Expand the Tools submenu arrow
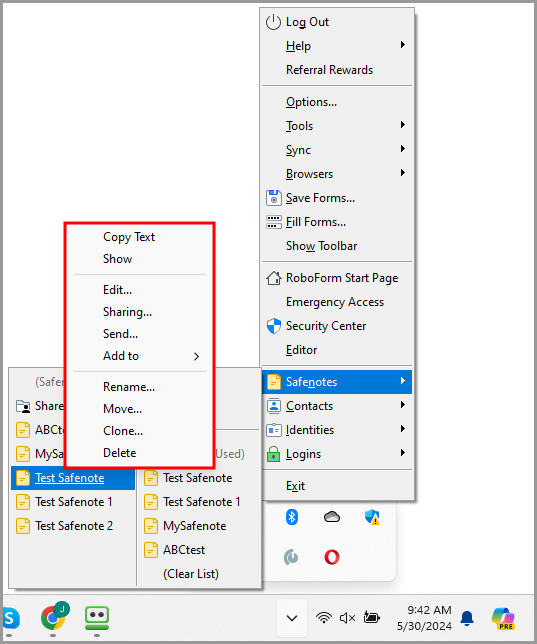Viewport: 537px width, 644px height. click(403, 124)
